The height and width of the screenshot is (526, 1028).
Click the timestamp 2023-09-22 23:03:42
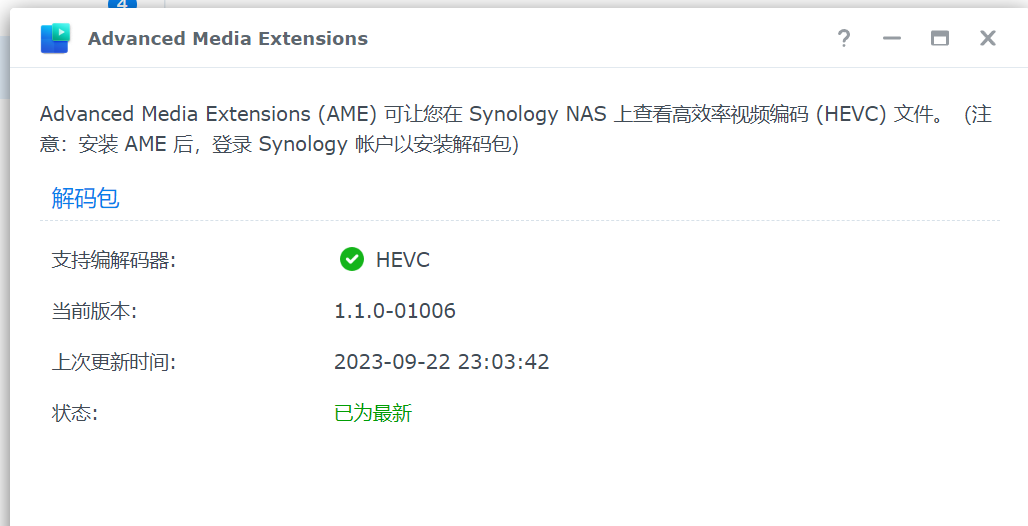pos(442,361)
